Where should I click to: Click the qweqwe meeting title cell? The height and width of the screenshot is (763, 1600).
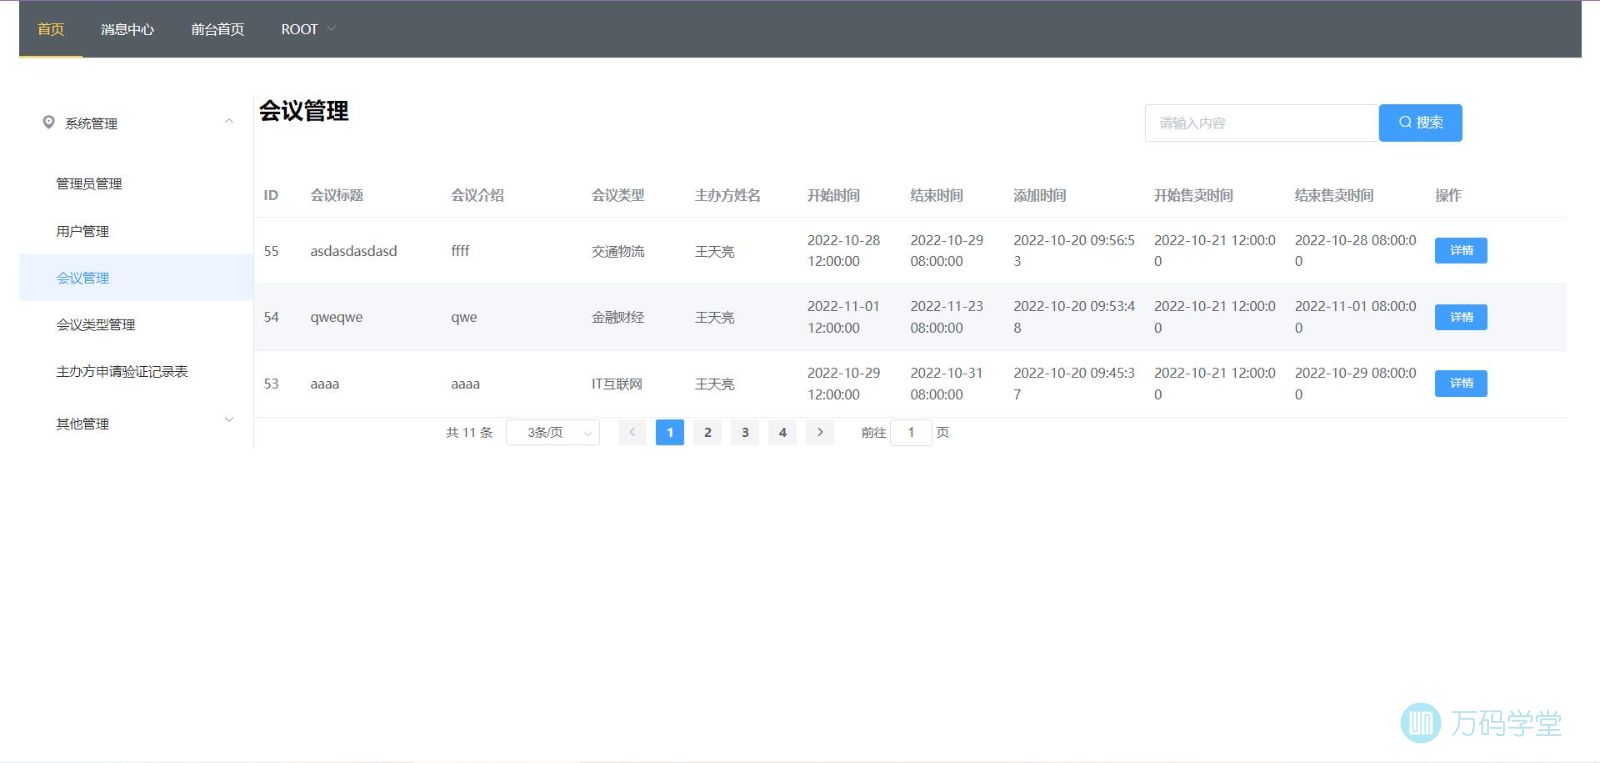(337, 317)
